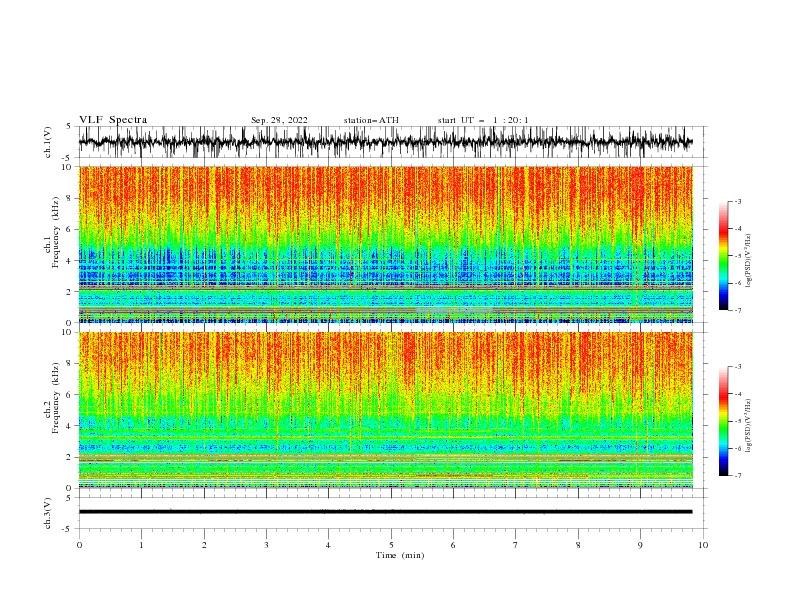Click inside the ch.2 spectrogram panel
Image resolution: width=792 pixels, height=612 pixels.
click(x=385, y=410)
